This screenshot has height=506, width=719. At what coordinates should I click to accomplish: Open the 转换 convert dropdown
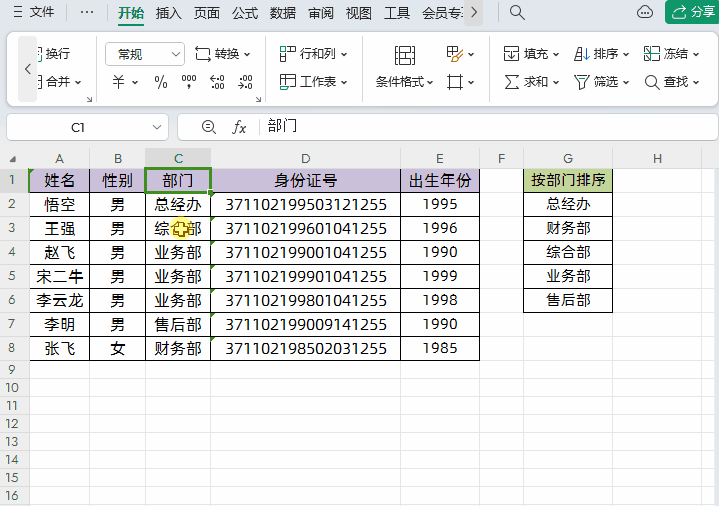click(x=223, y=54)
